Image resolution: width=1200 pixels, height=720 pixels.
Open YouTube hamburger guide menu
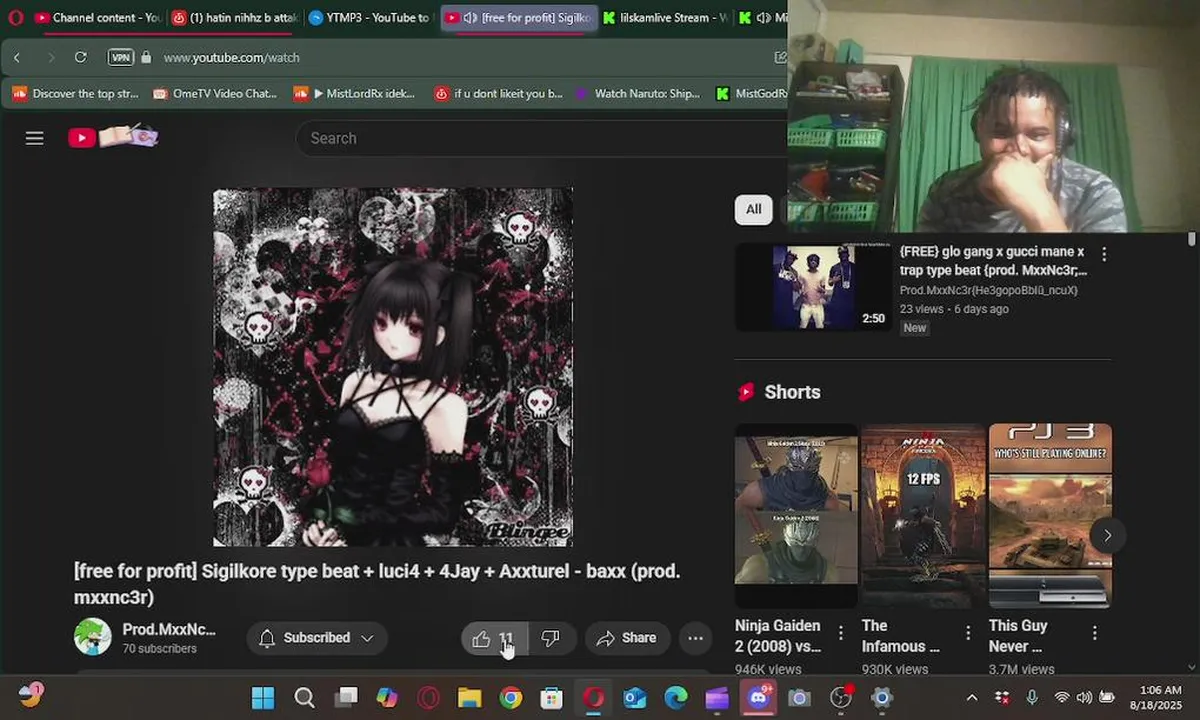coord(35,138)
